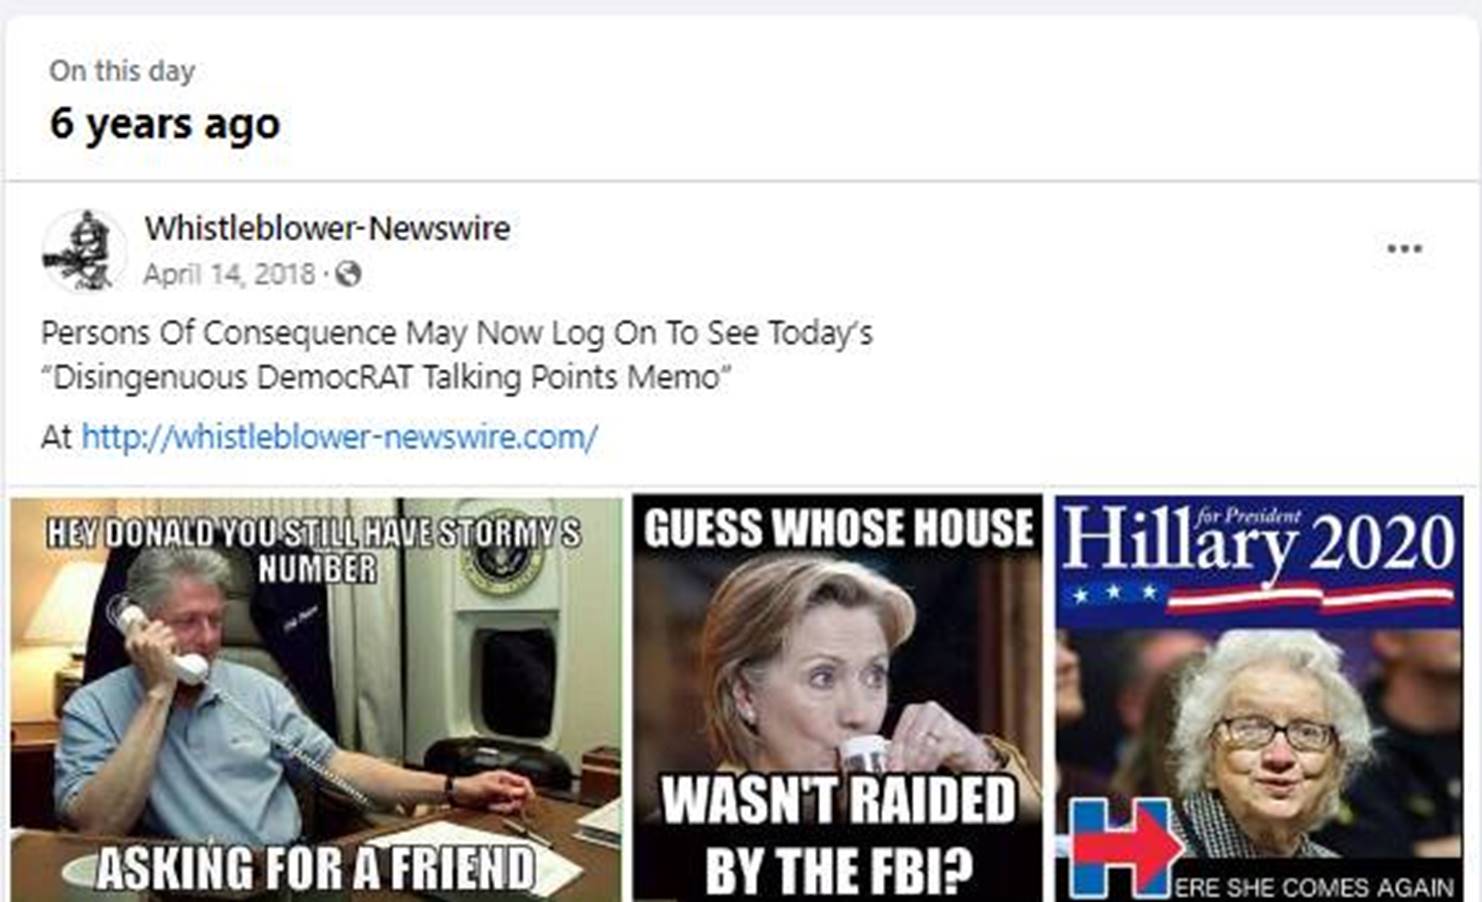
Task: Click the H arrow logo in the Hillary image
Action: [1125, 846]
